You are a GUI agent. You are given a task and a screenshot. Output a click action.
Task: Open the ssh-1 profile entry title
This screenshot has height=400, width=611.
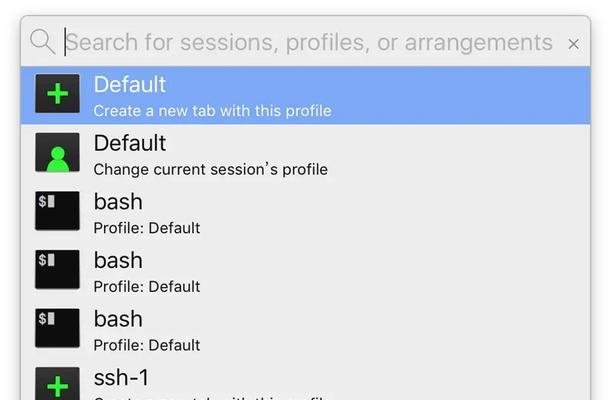coord(121,377)
